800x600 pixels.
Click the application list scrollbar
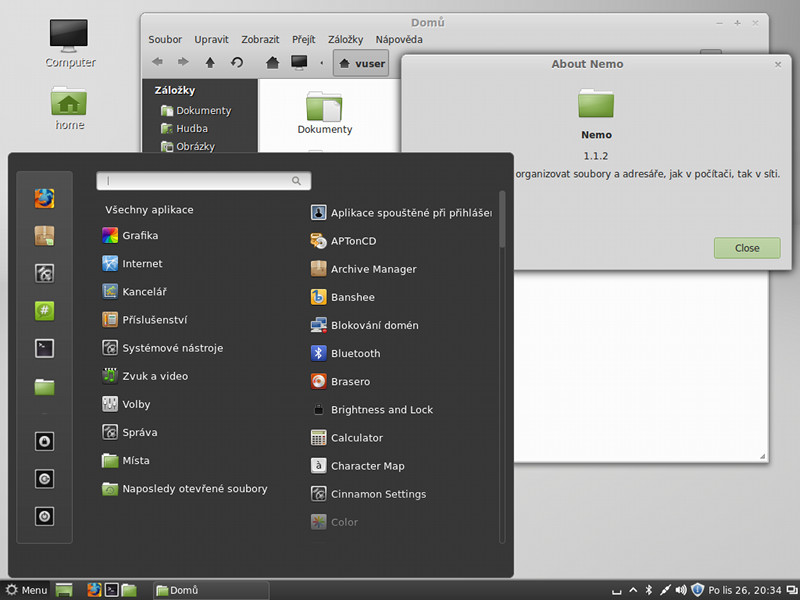coord(502,220)
